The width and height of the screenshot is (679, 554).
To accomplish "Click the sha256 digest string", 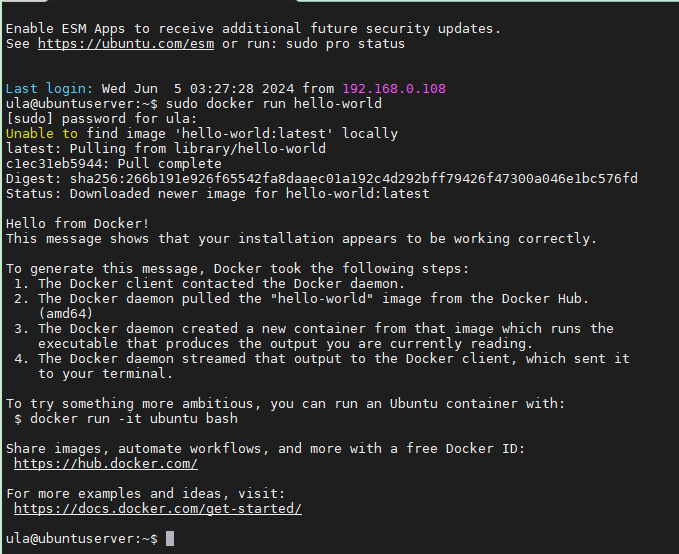I will pos(353,178).
